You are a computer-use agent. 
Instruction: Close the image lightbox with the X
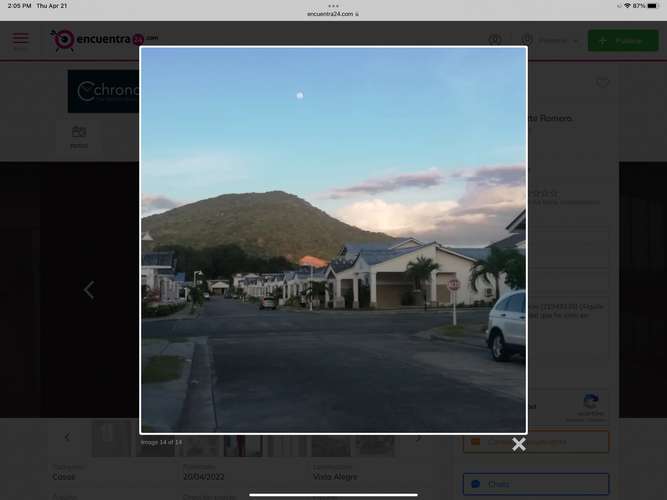click(x=519, y=444)
